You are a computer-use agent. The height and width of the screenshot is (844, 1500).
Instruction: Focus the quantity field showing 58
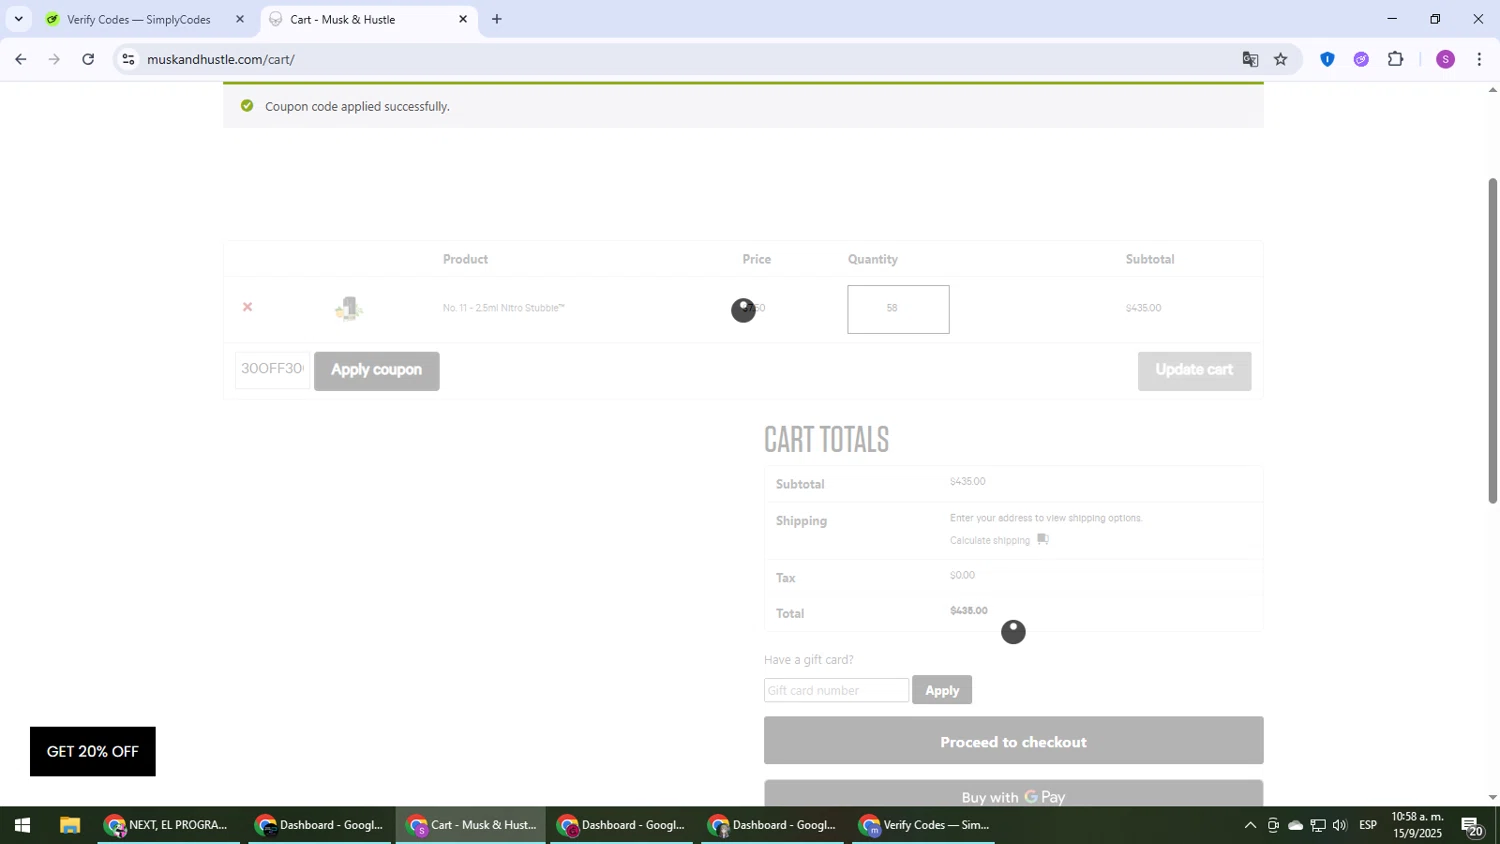click(898, 309)
